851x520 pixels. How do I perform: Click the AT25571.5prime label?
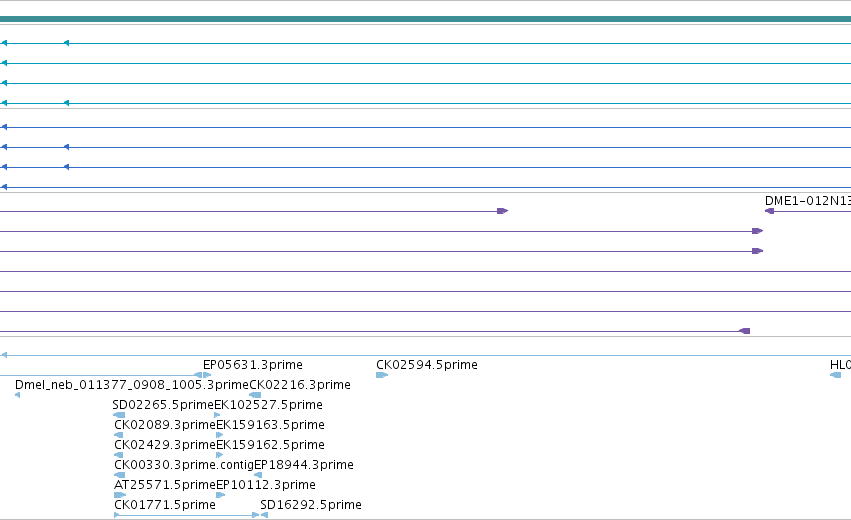[x=165, y=485]
